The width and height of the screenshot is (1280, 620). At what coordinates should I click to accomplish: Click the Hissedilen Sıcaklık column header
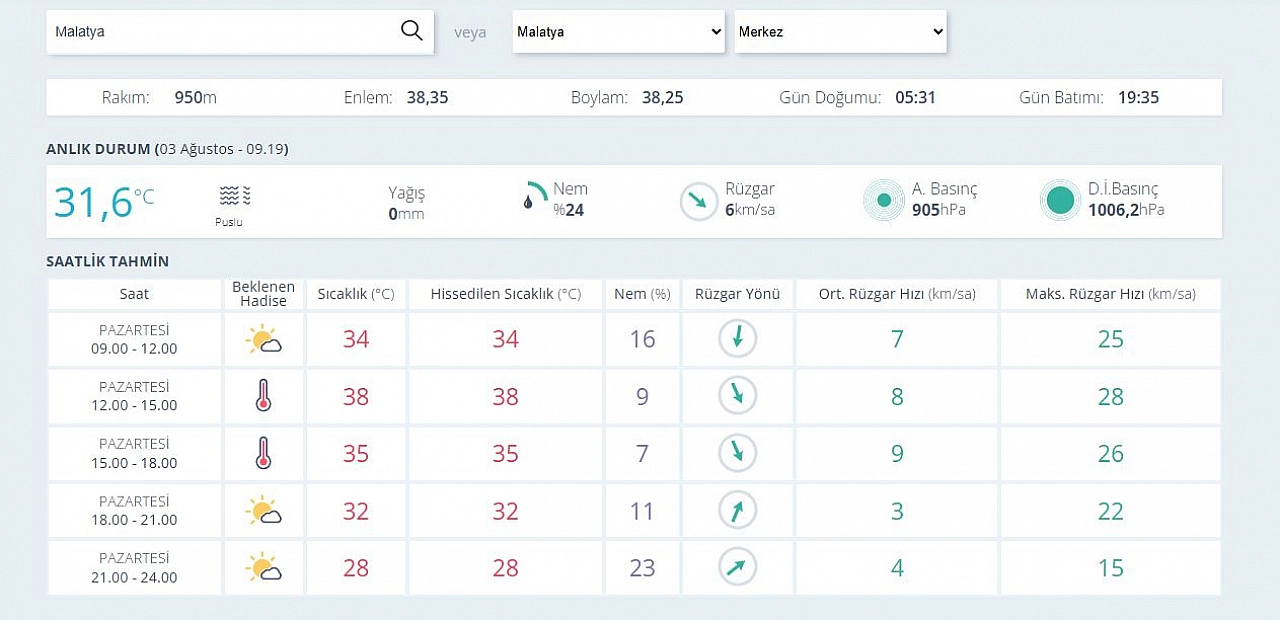(x=505, y=294)
